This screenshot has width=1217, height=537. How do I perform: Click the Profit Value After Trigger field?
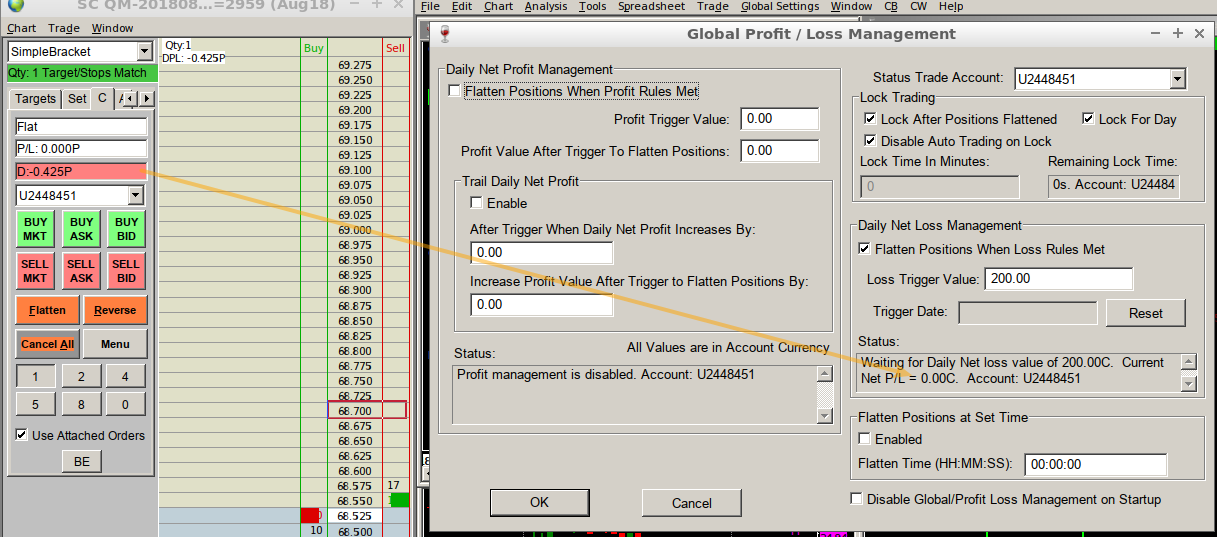(779, 151)
